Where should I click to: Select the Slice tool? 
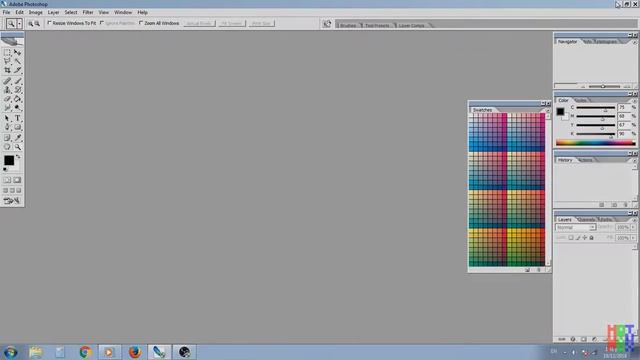click(x=18, y=70)
